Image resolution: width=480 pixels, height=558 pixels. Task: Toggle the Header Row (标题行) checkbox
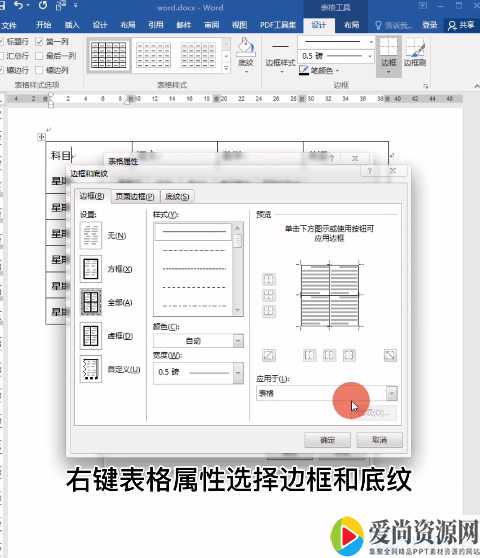pos(1,42)
